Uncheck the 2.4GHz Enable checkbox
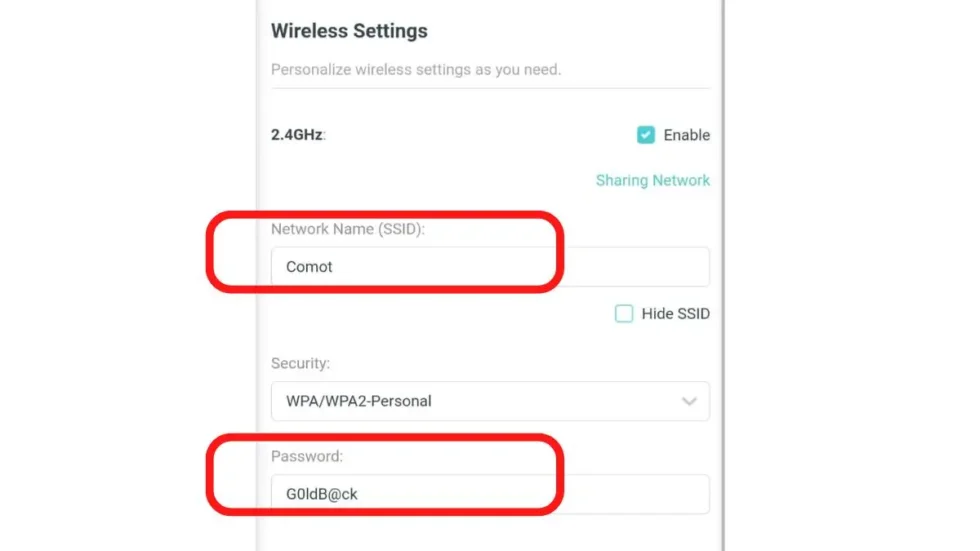This screenshot has height=551, width=980. pyautogui.click(x=646, y=135)
